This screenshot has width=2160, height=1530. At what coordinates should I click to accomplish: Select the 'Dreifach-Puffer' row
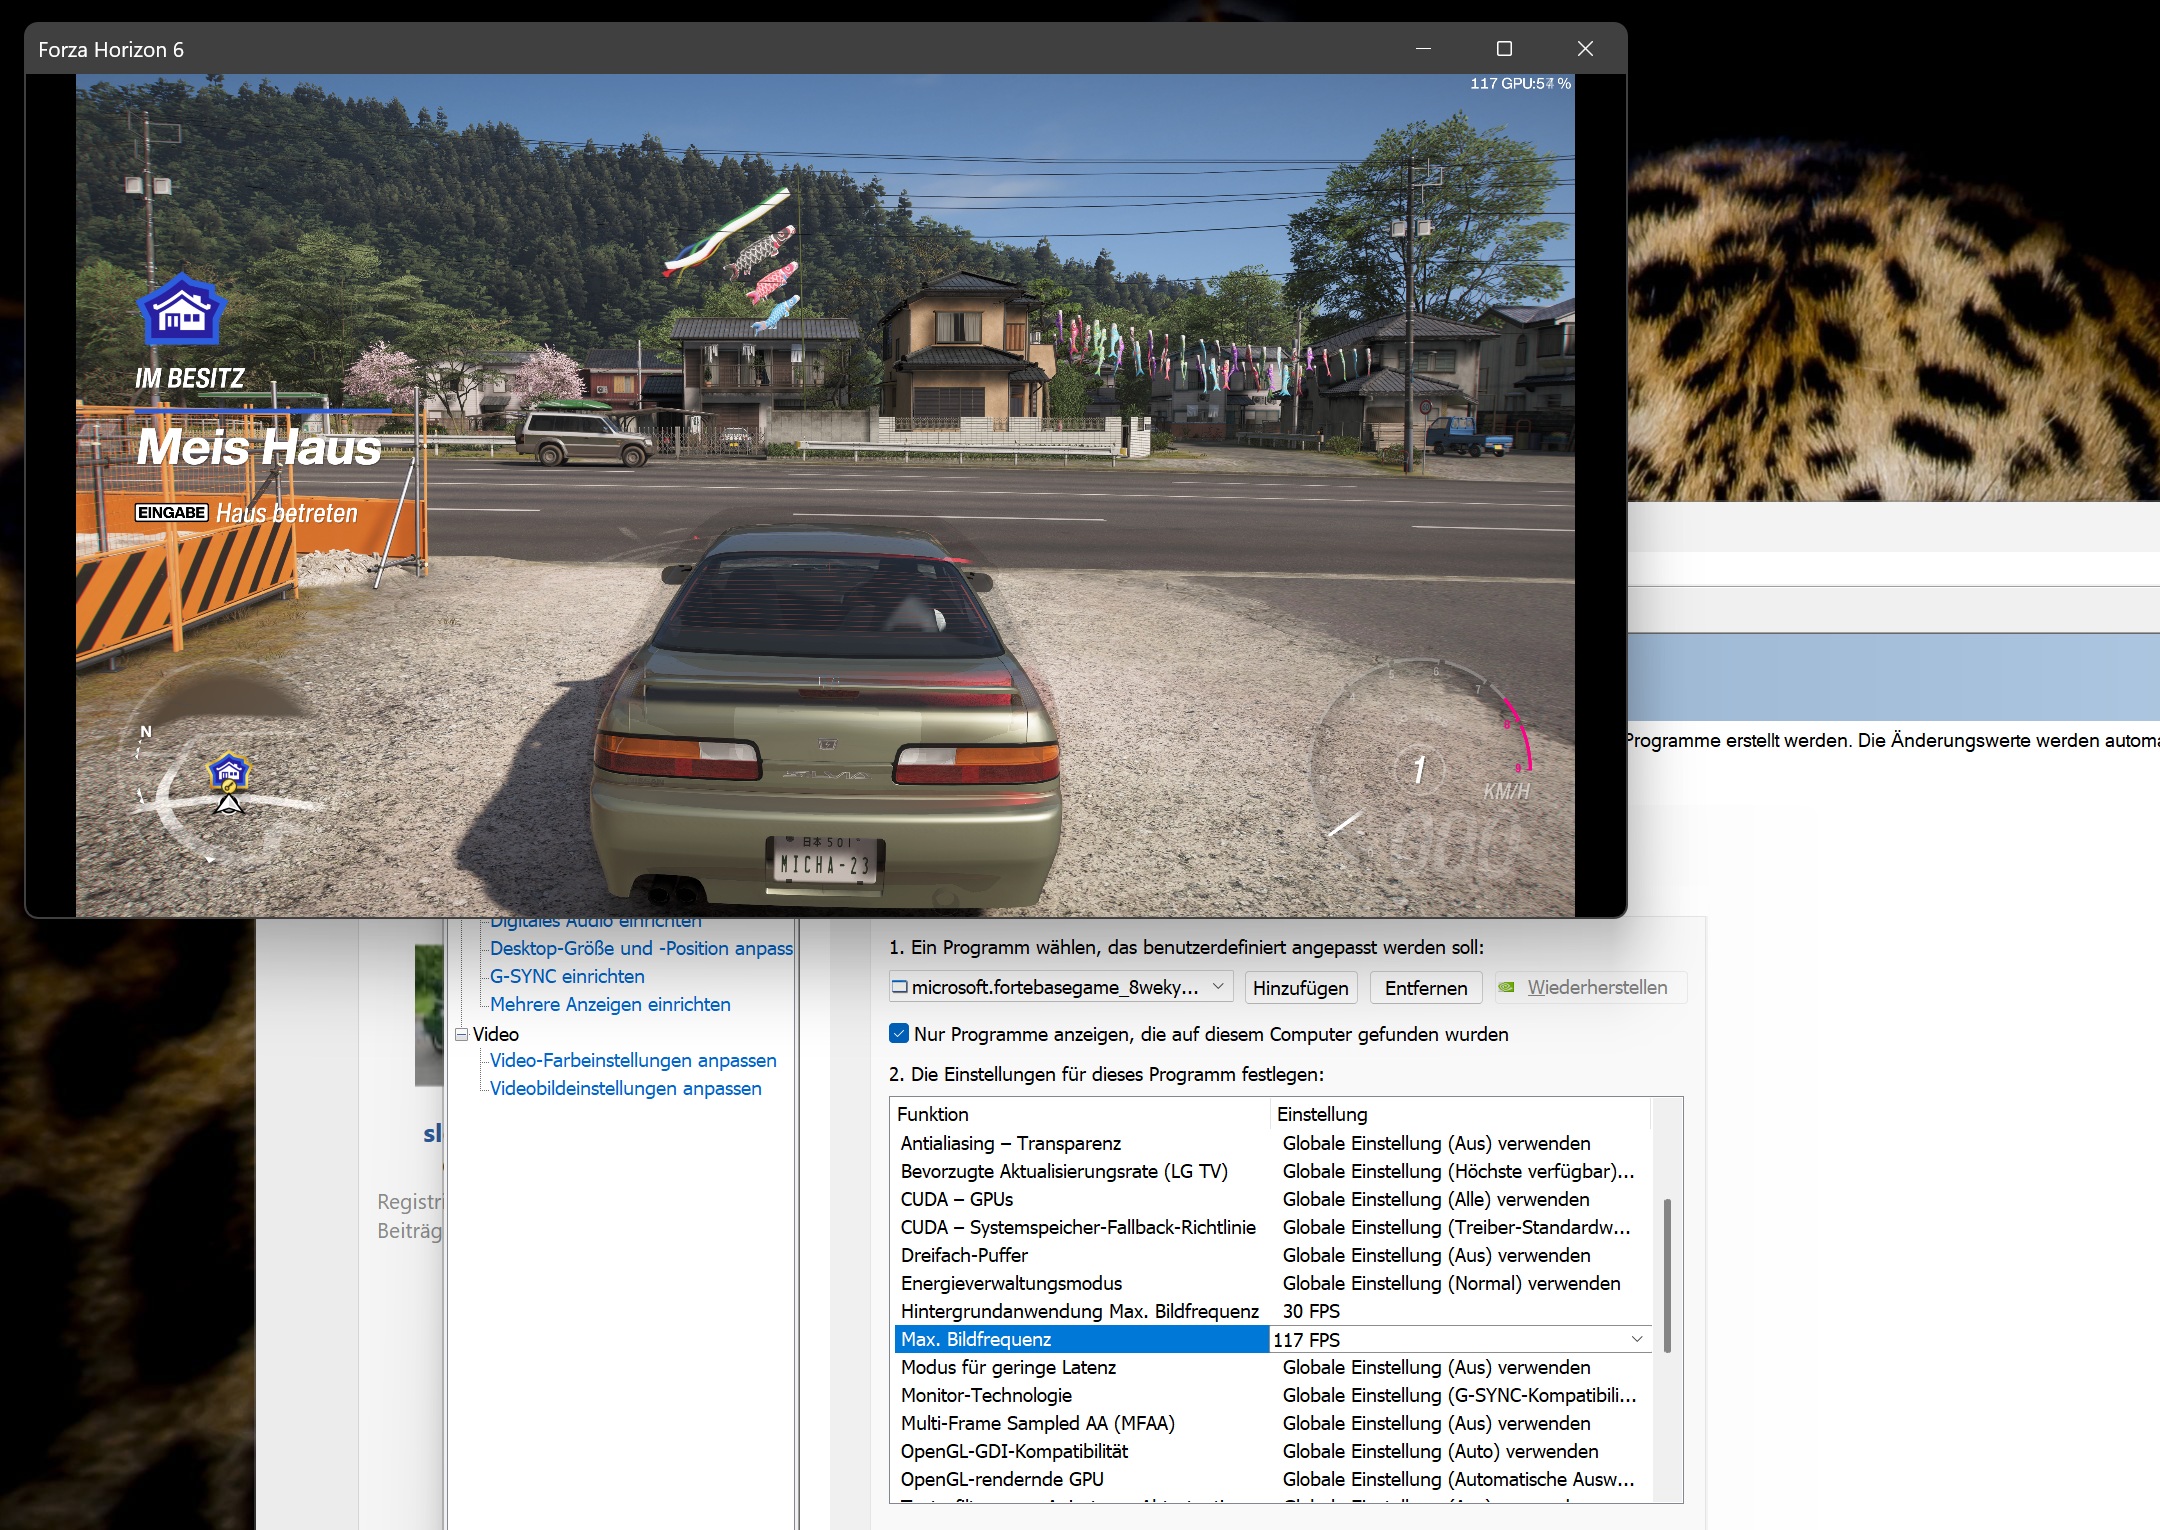coord(1272,1255)
